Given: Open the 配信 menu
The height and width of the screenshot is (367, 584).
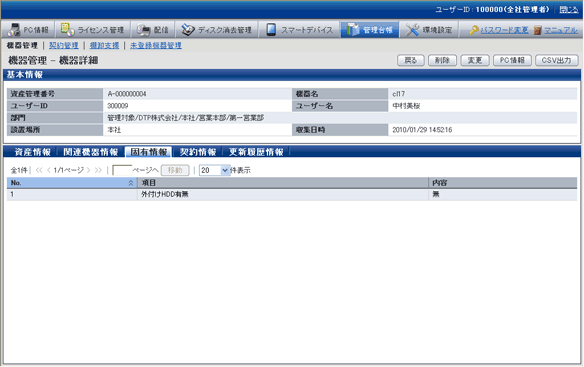Looking at the screenshot, I should (153, 30).
